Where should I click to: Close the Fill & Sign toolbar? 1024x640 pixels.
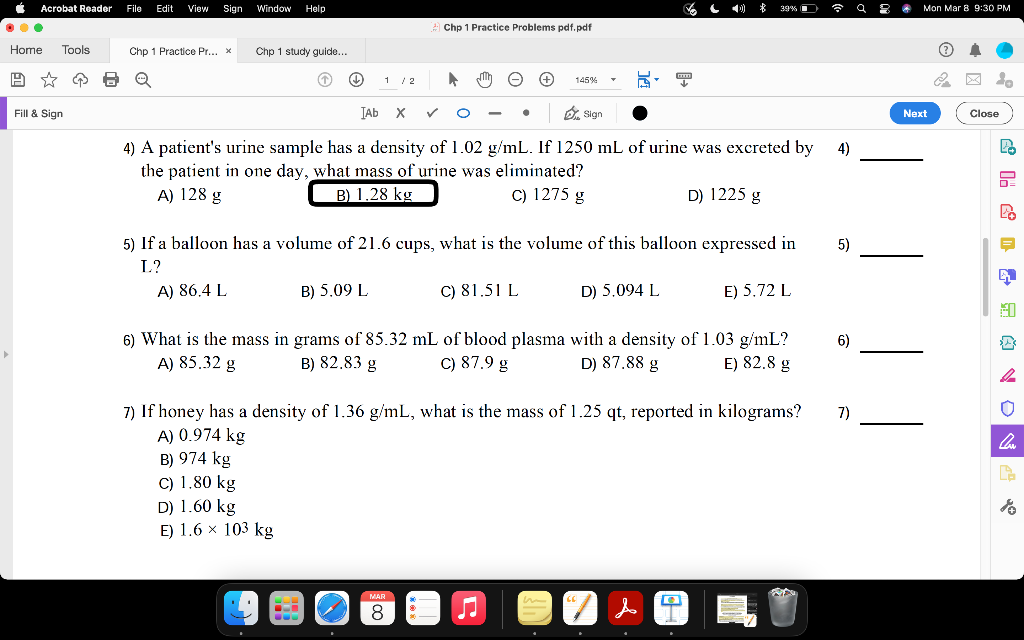pyautogui.click(x=984, y=113)
